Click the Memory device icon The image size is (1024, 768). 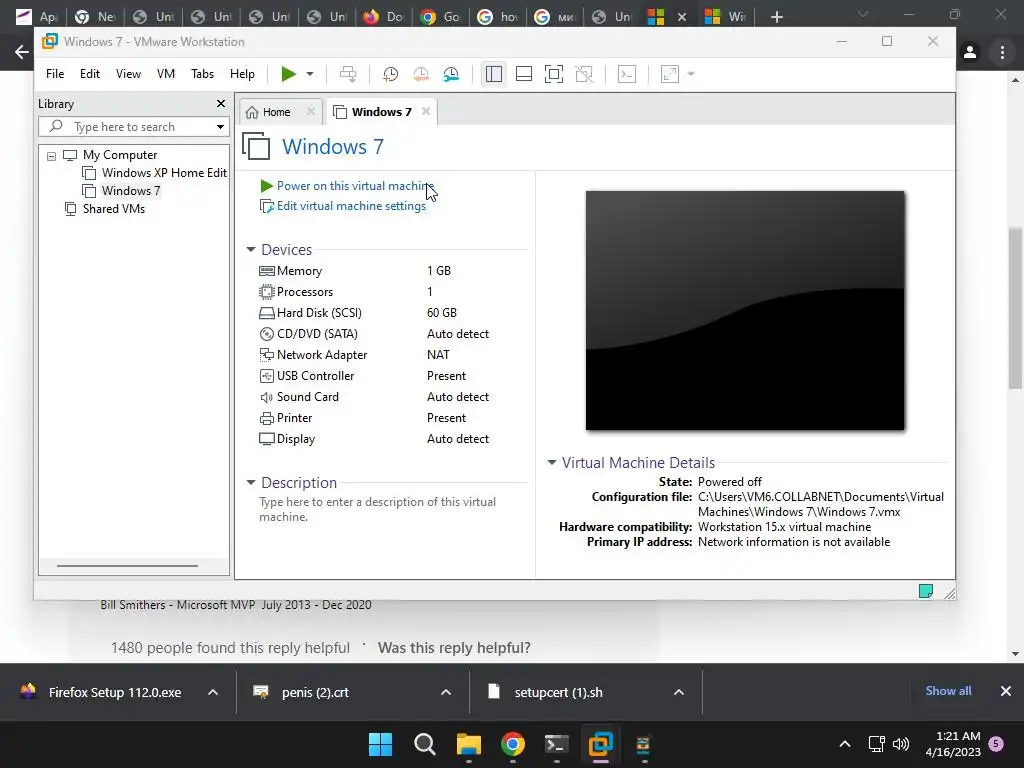(x=266, y=271)
